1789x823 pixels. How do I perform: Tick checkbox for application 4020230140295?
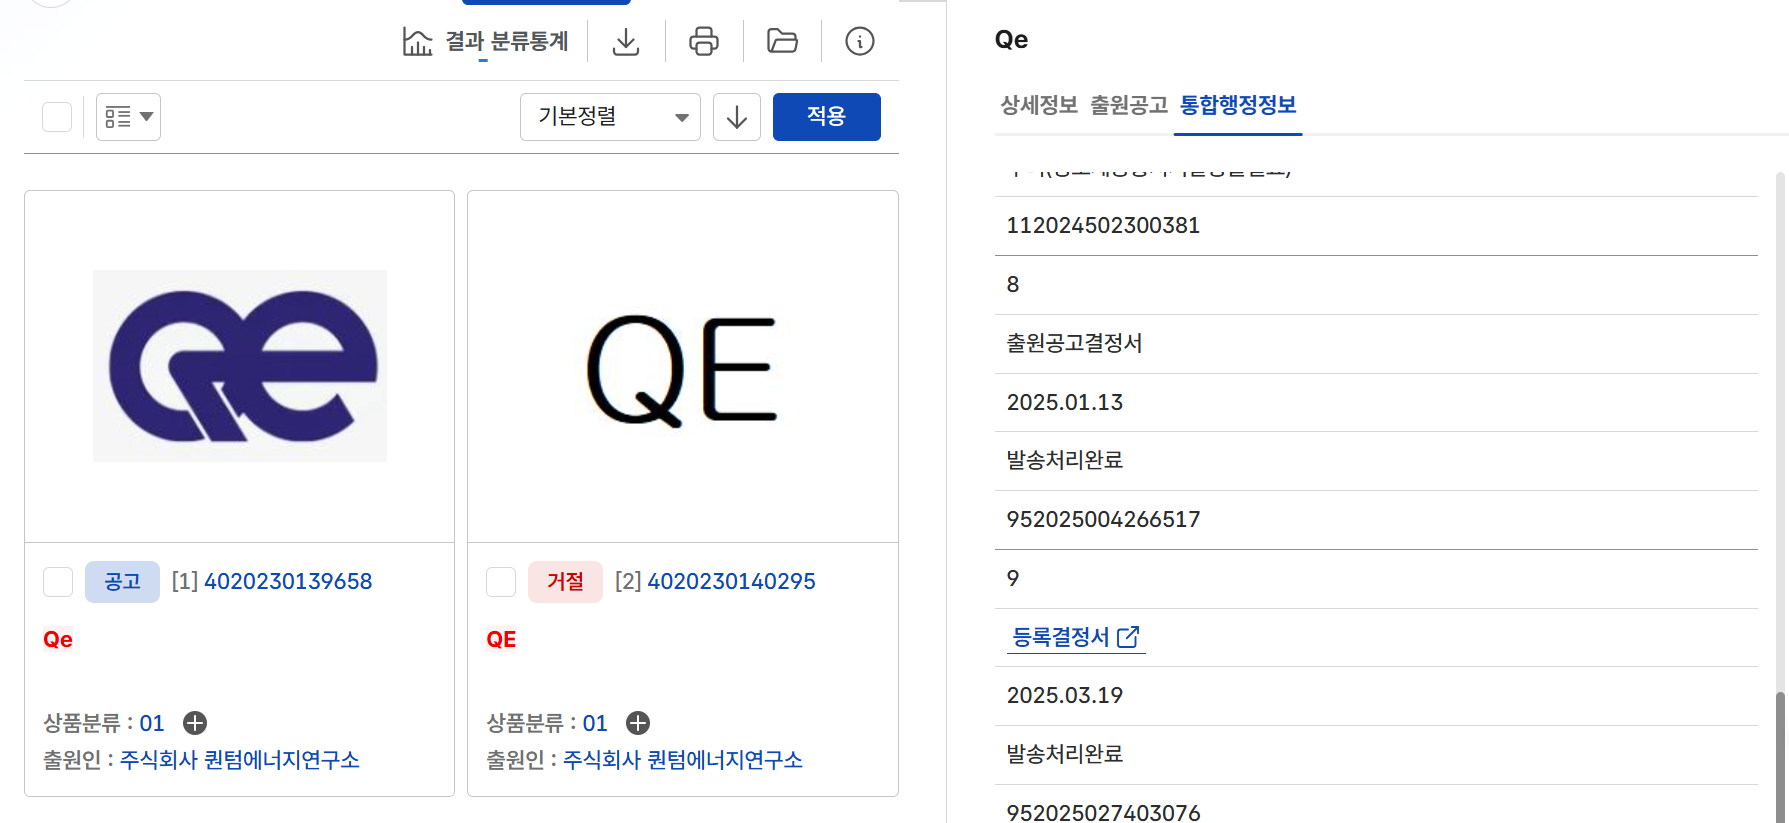coord(501,582)
